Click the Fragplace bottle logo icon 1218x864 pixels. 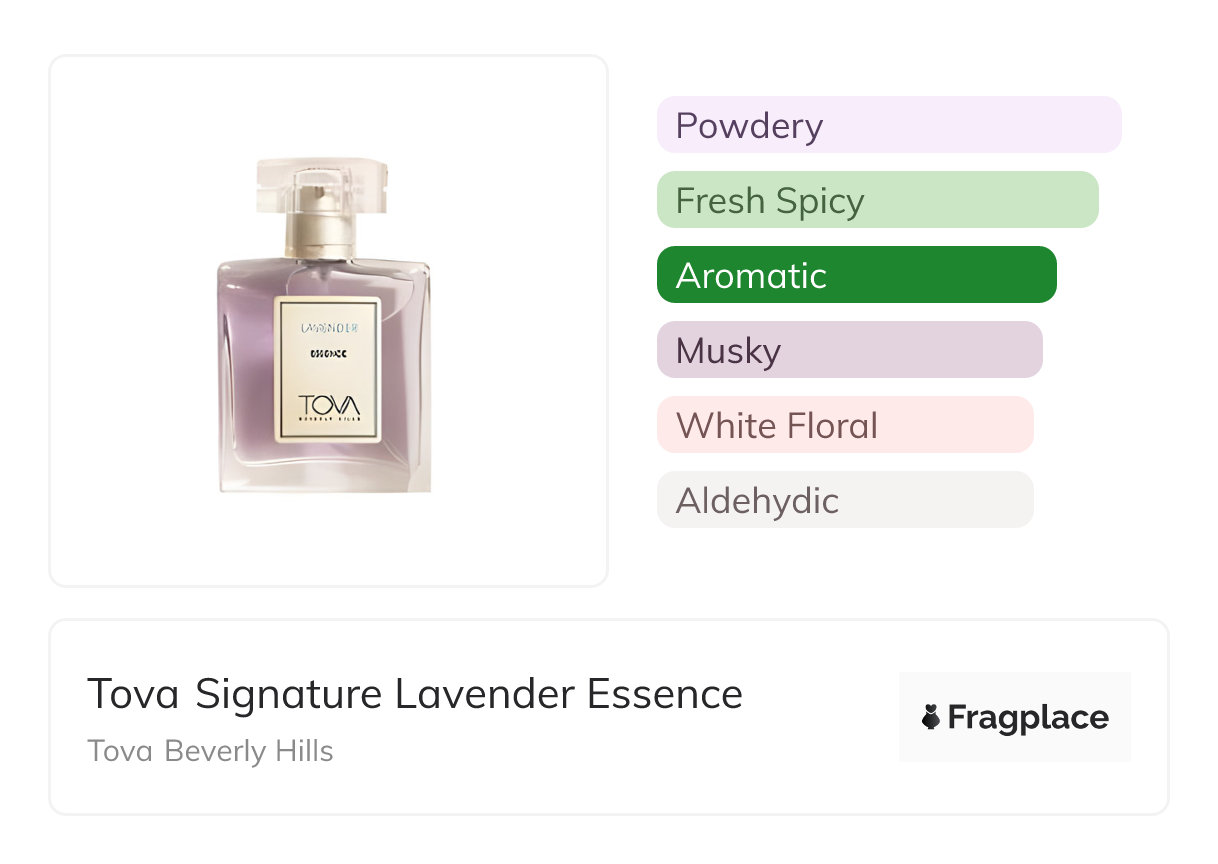click(931, 717)
